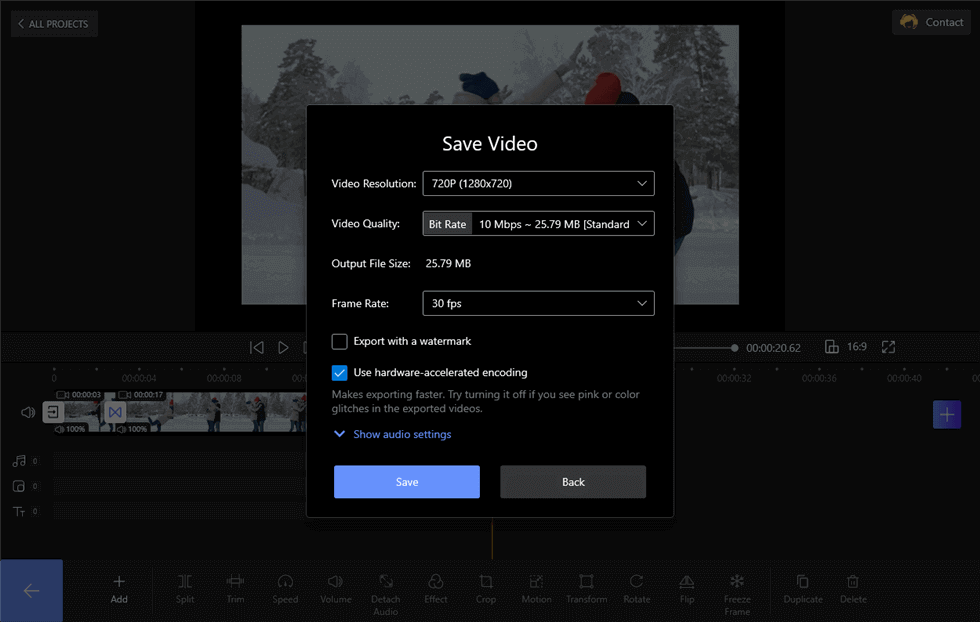Uncheck Use hardware-accelerated encoding
The width and height of the screenshot is (980, 622).
pyautogui.click(x=339, y=373)
